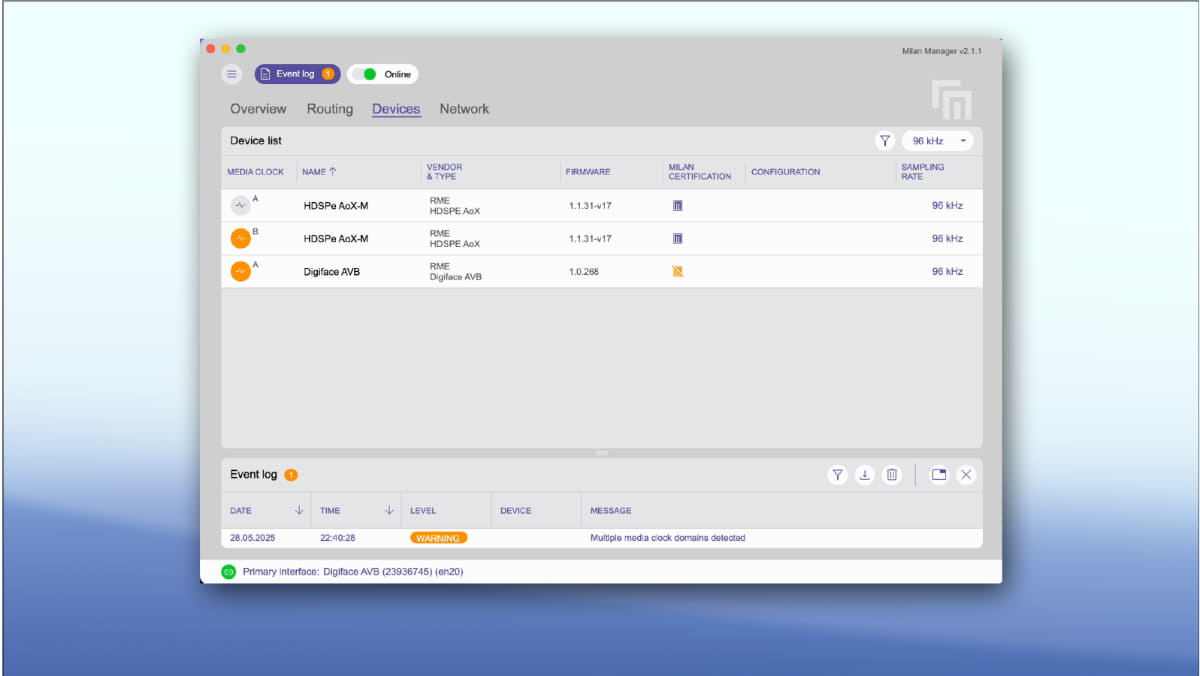Viewport: 1200px width, 676px height.
Task: Open the hamburger main menu
Action: click(x=232, y=74)
